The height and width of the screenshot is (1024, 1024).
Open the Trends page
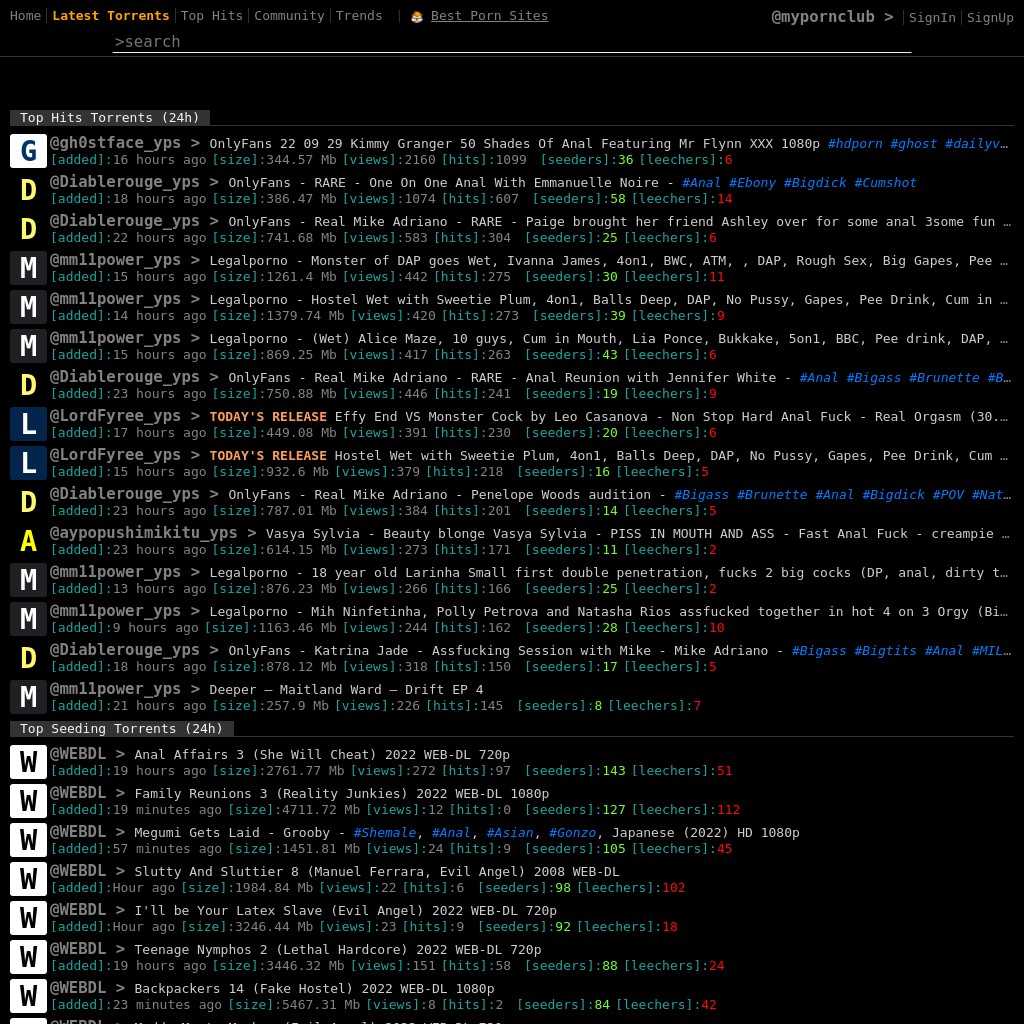[359, 16]
